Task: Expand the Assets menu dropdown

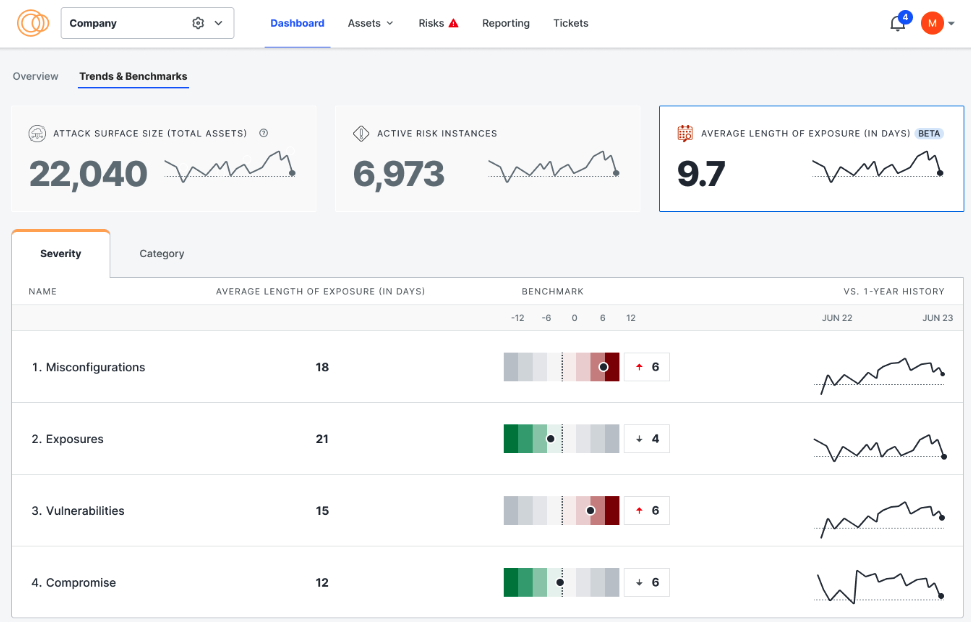Action: click(x=370, y=23)
